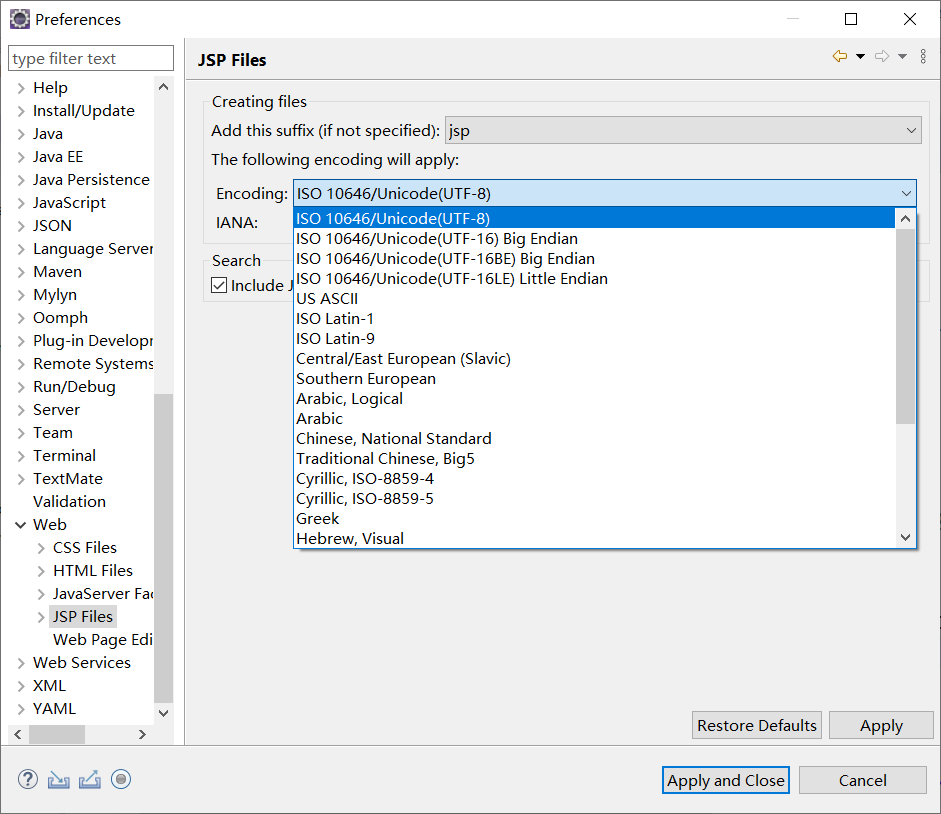Select Web Services preference category
Image resolution: width=941 pixels, height=814 pixels.
coord(82,663)
